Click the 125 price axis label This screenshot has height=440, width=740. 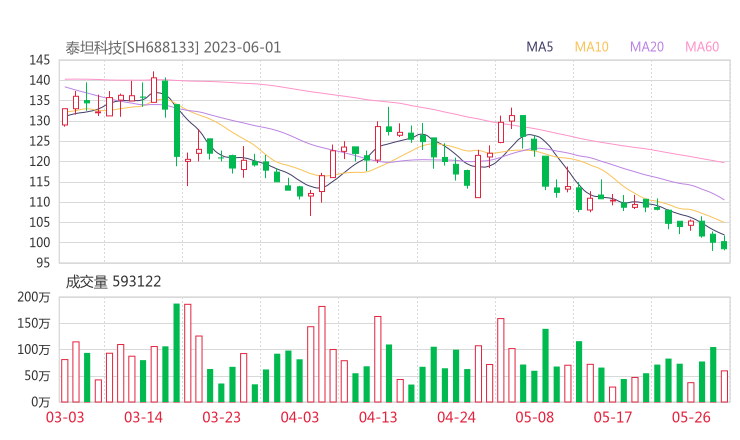[39, 141]
